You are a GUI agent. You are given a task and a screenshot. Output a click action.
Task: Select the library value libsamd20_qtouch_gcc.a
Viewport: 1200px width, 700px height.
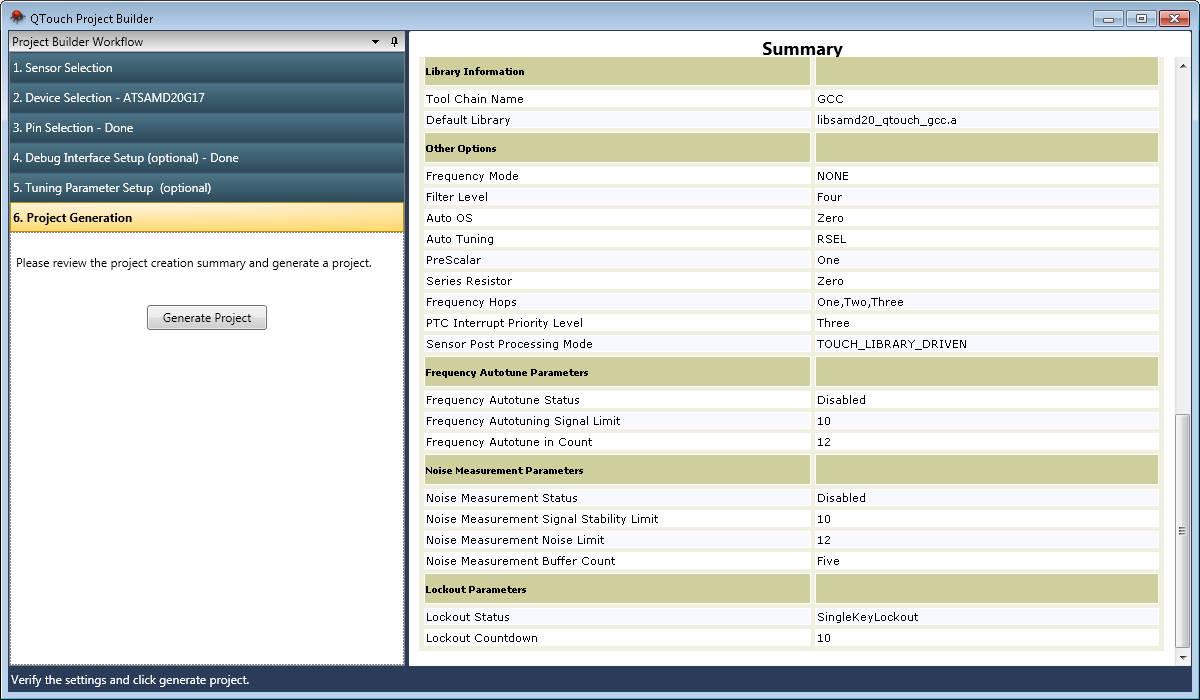887,120
